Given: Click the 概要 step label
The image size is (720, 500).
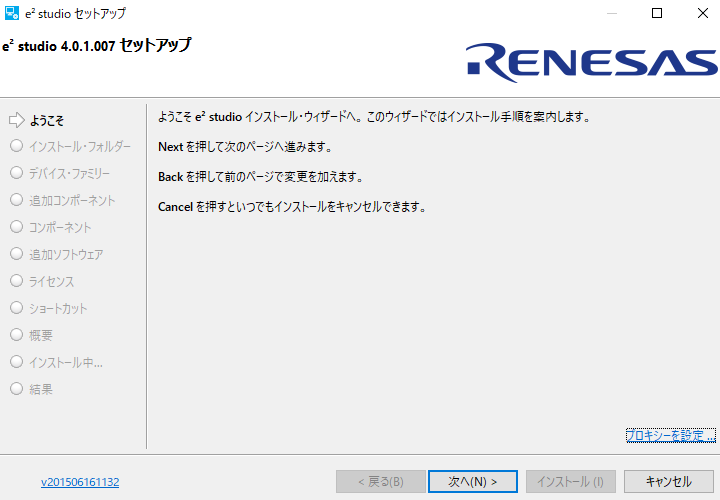Looking at the screenshot, I should tap(41, 336).
